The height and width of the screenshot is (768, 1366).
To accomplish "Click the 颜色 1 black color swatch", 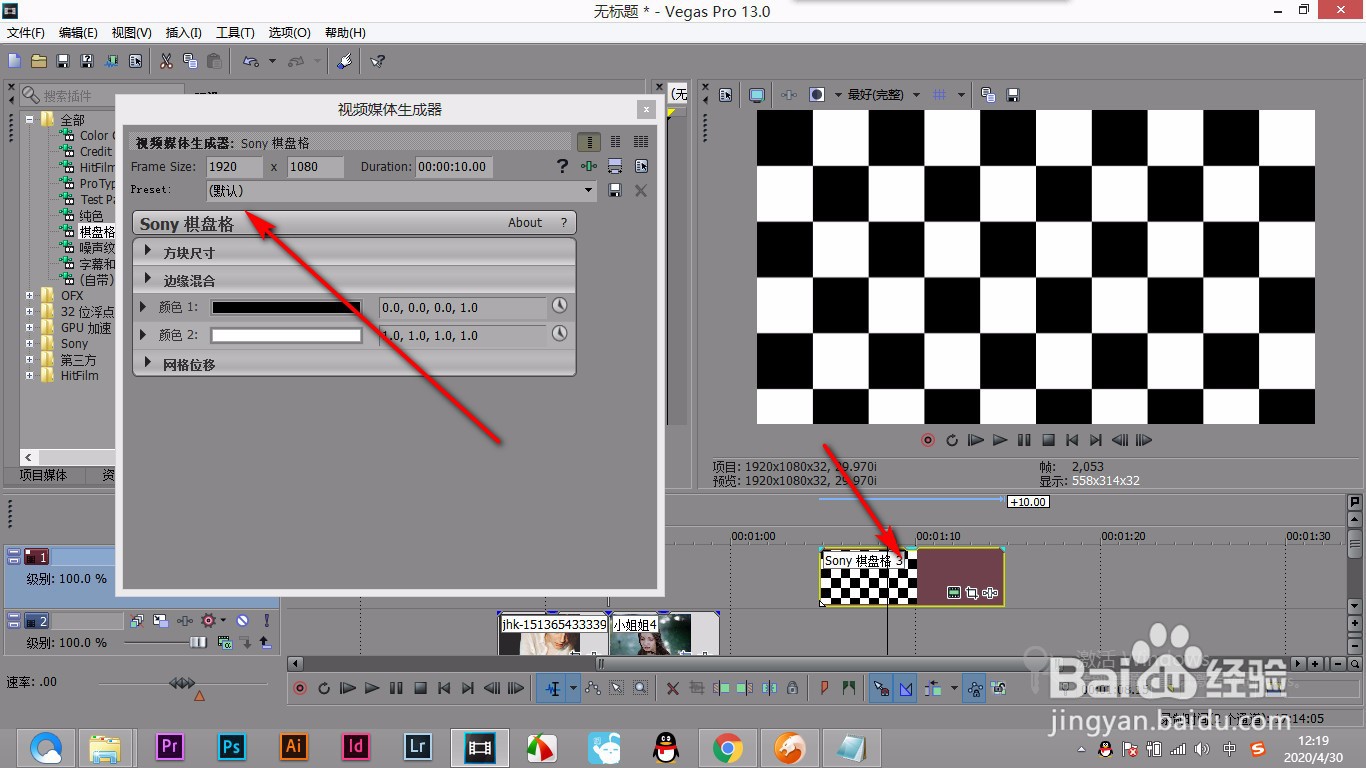I will [x=286, y=308].
